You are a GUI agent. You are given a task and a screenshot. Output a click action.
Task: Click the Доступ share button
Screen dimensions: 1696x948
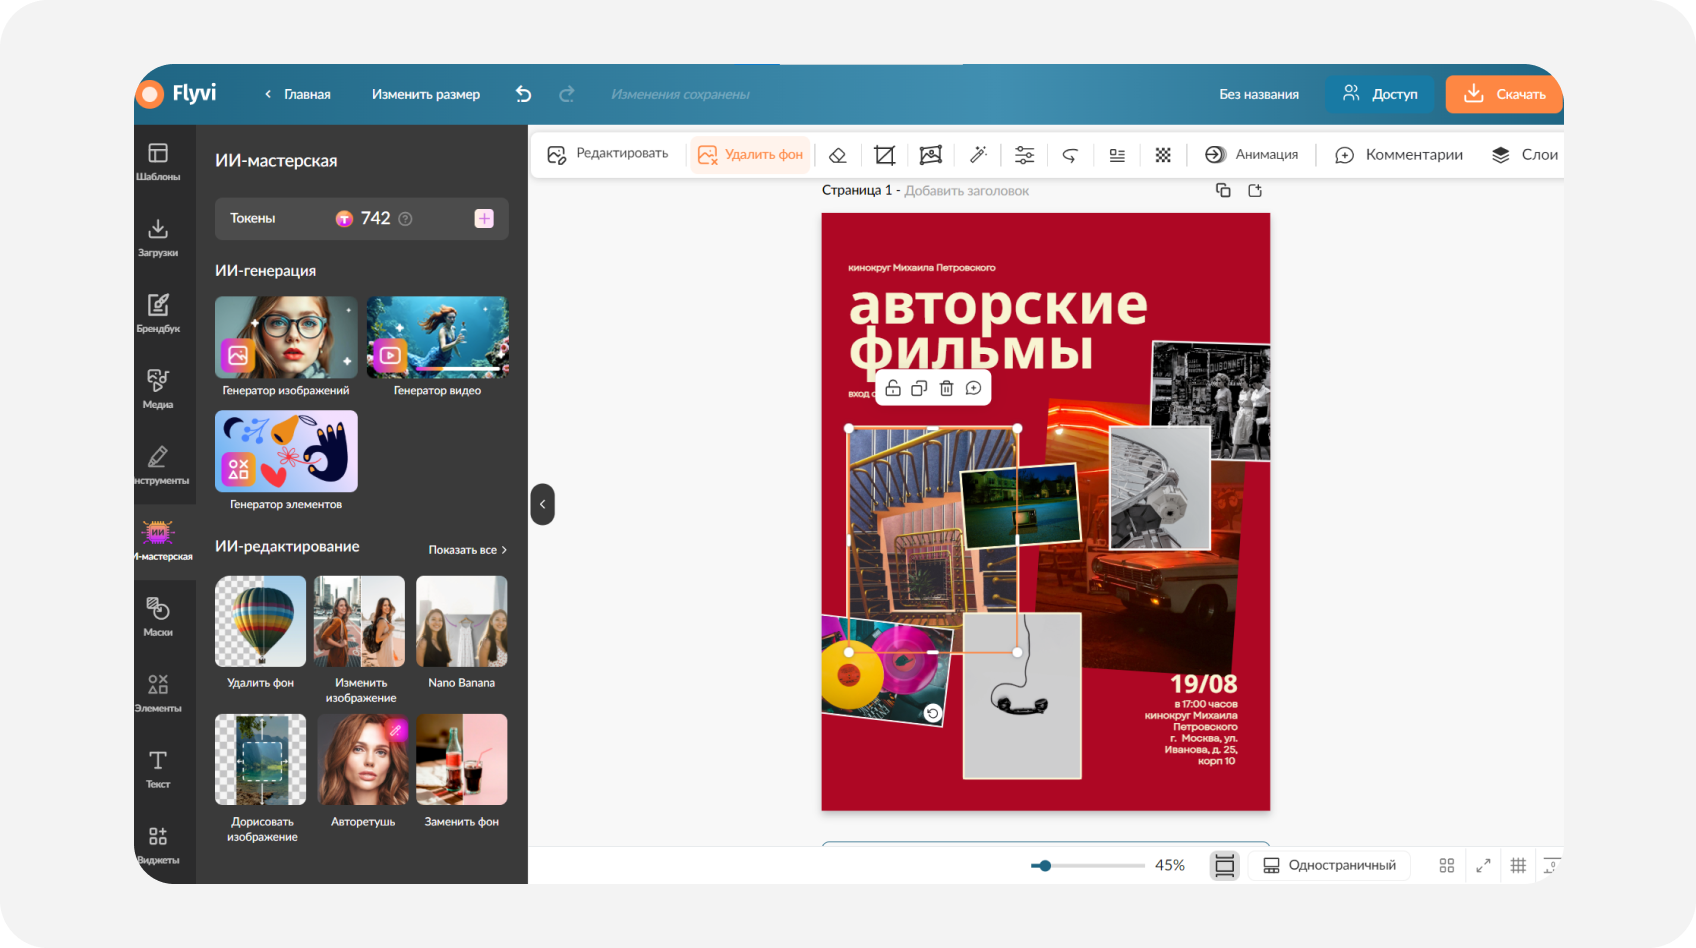tap(1380, 94)
